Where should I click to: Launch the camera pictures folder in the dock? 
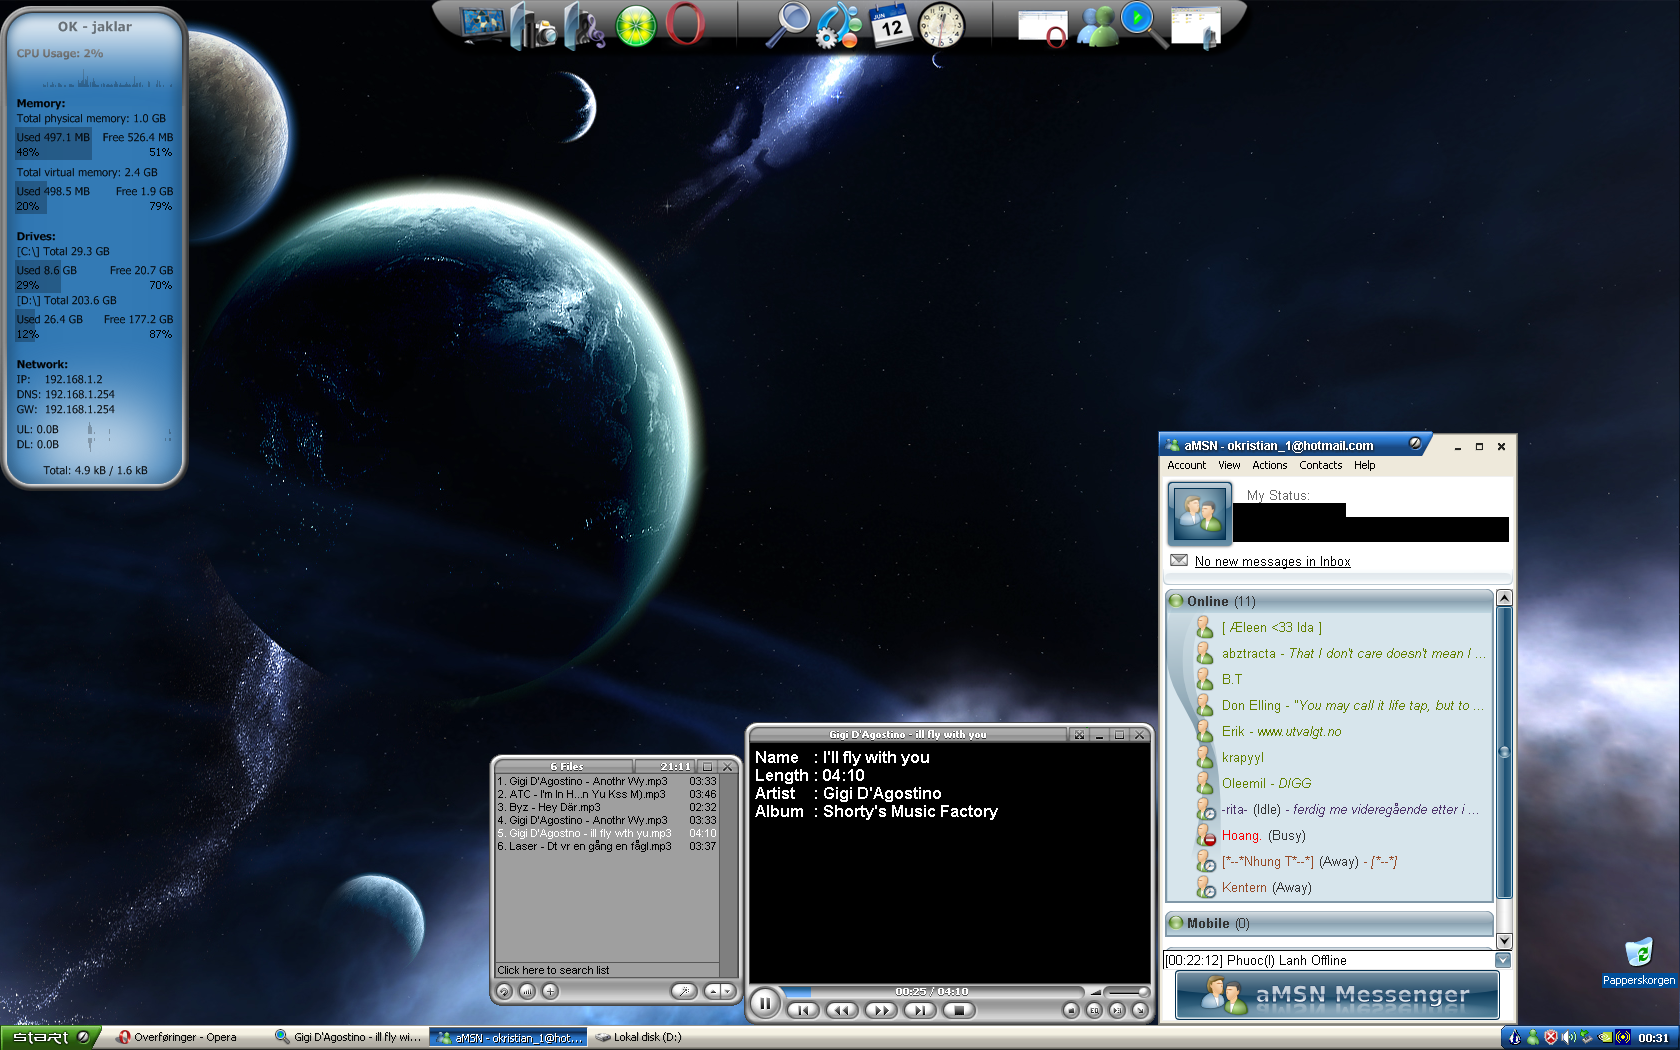pyautogui.click(x=534, y=26)
